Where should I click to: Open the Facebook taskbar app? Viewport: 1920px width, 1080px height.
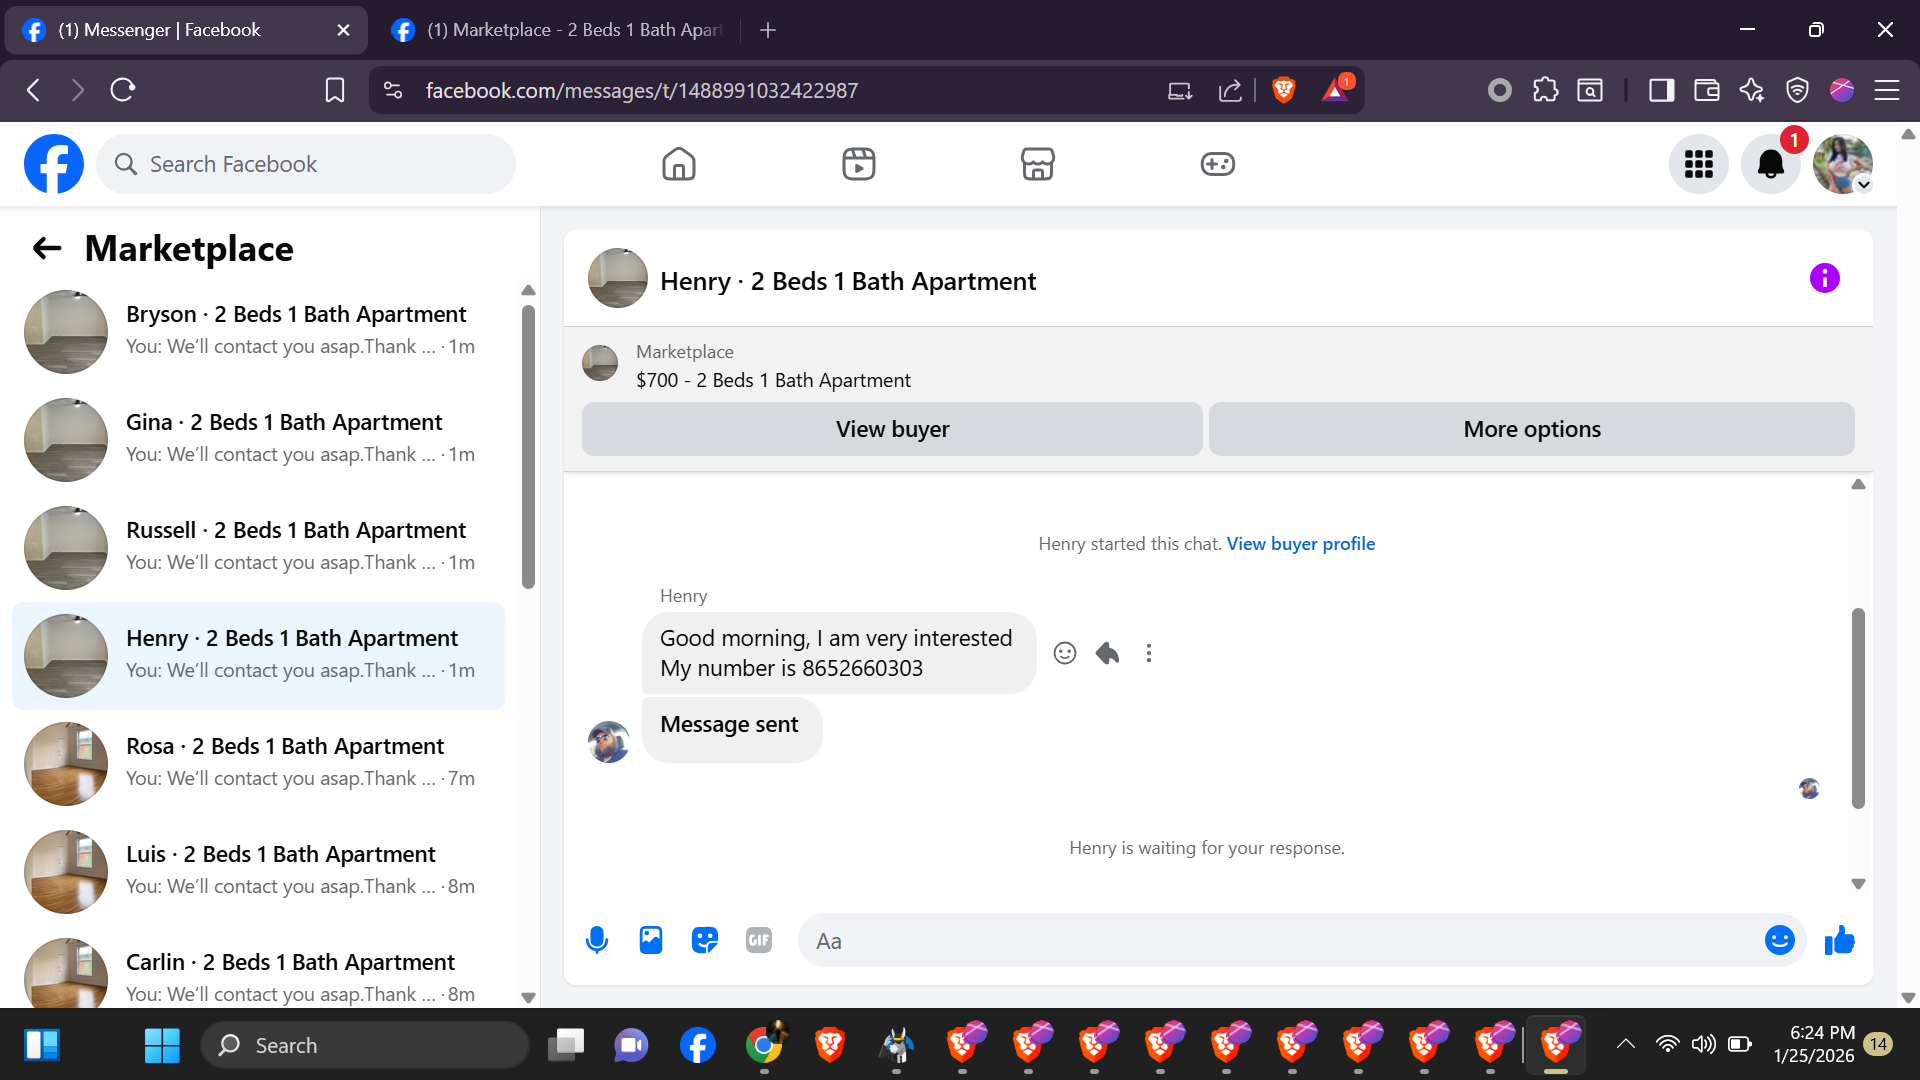698,1045
